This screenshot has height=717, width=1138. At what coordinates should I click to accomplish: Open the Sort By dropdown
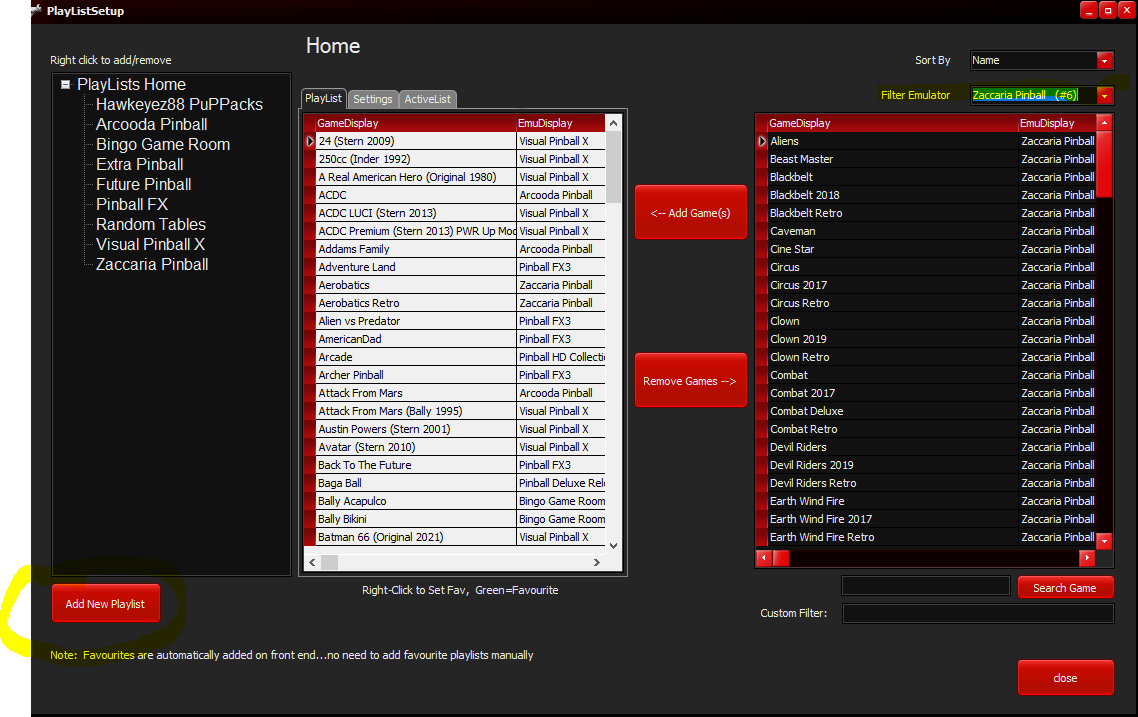pos(1104,61)
